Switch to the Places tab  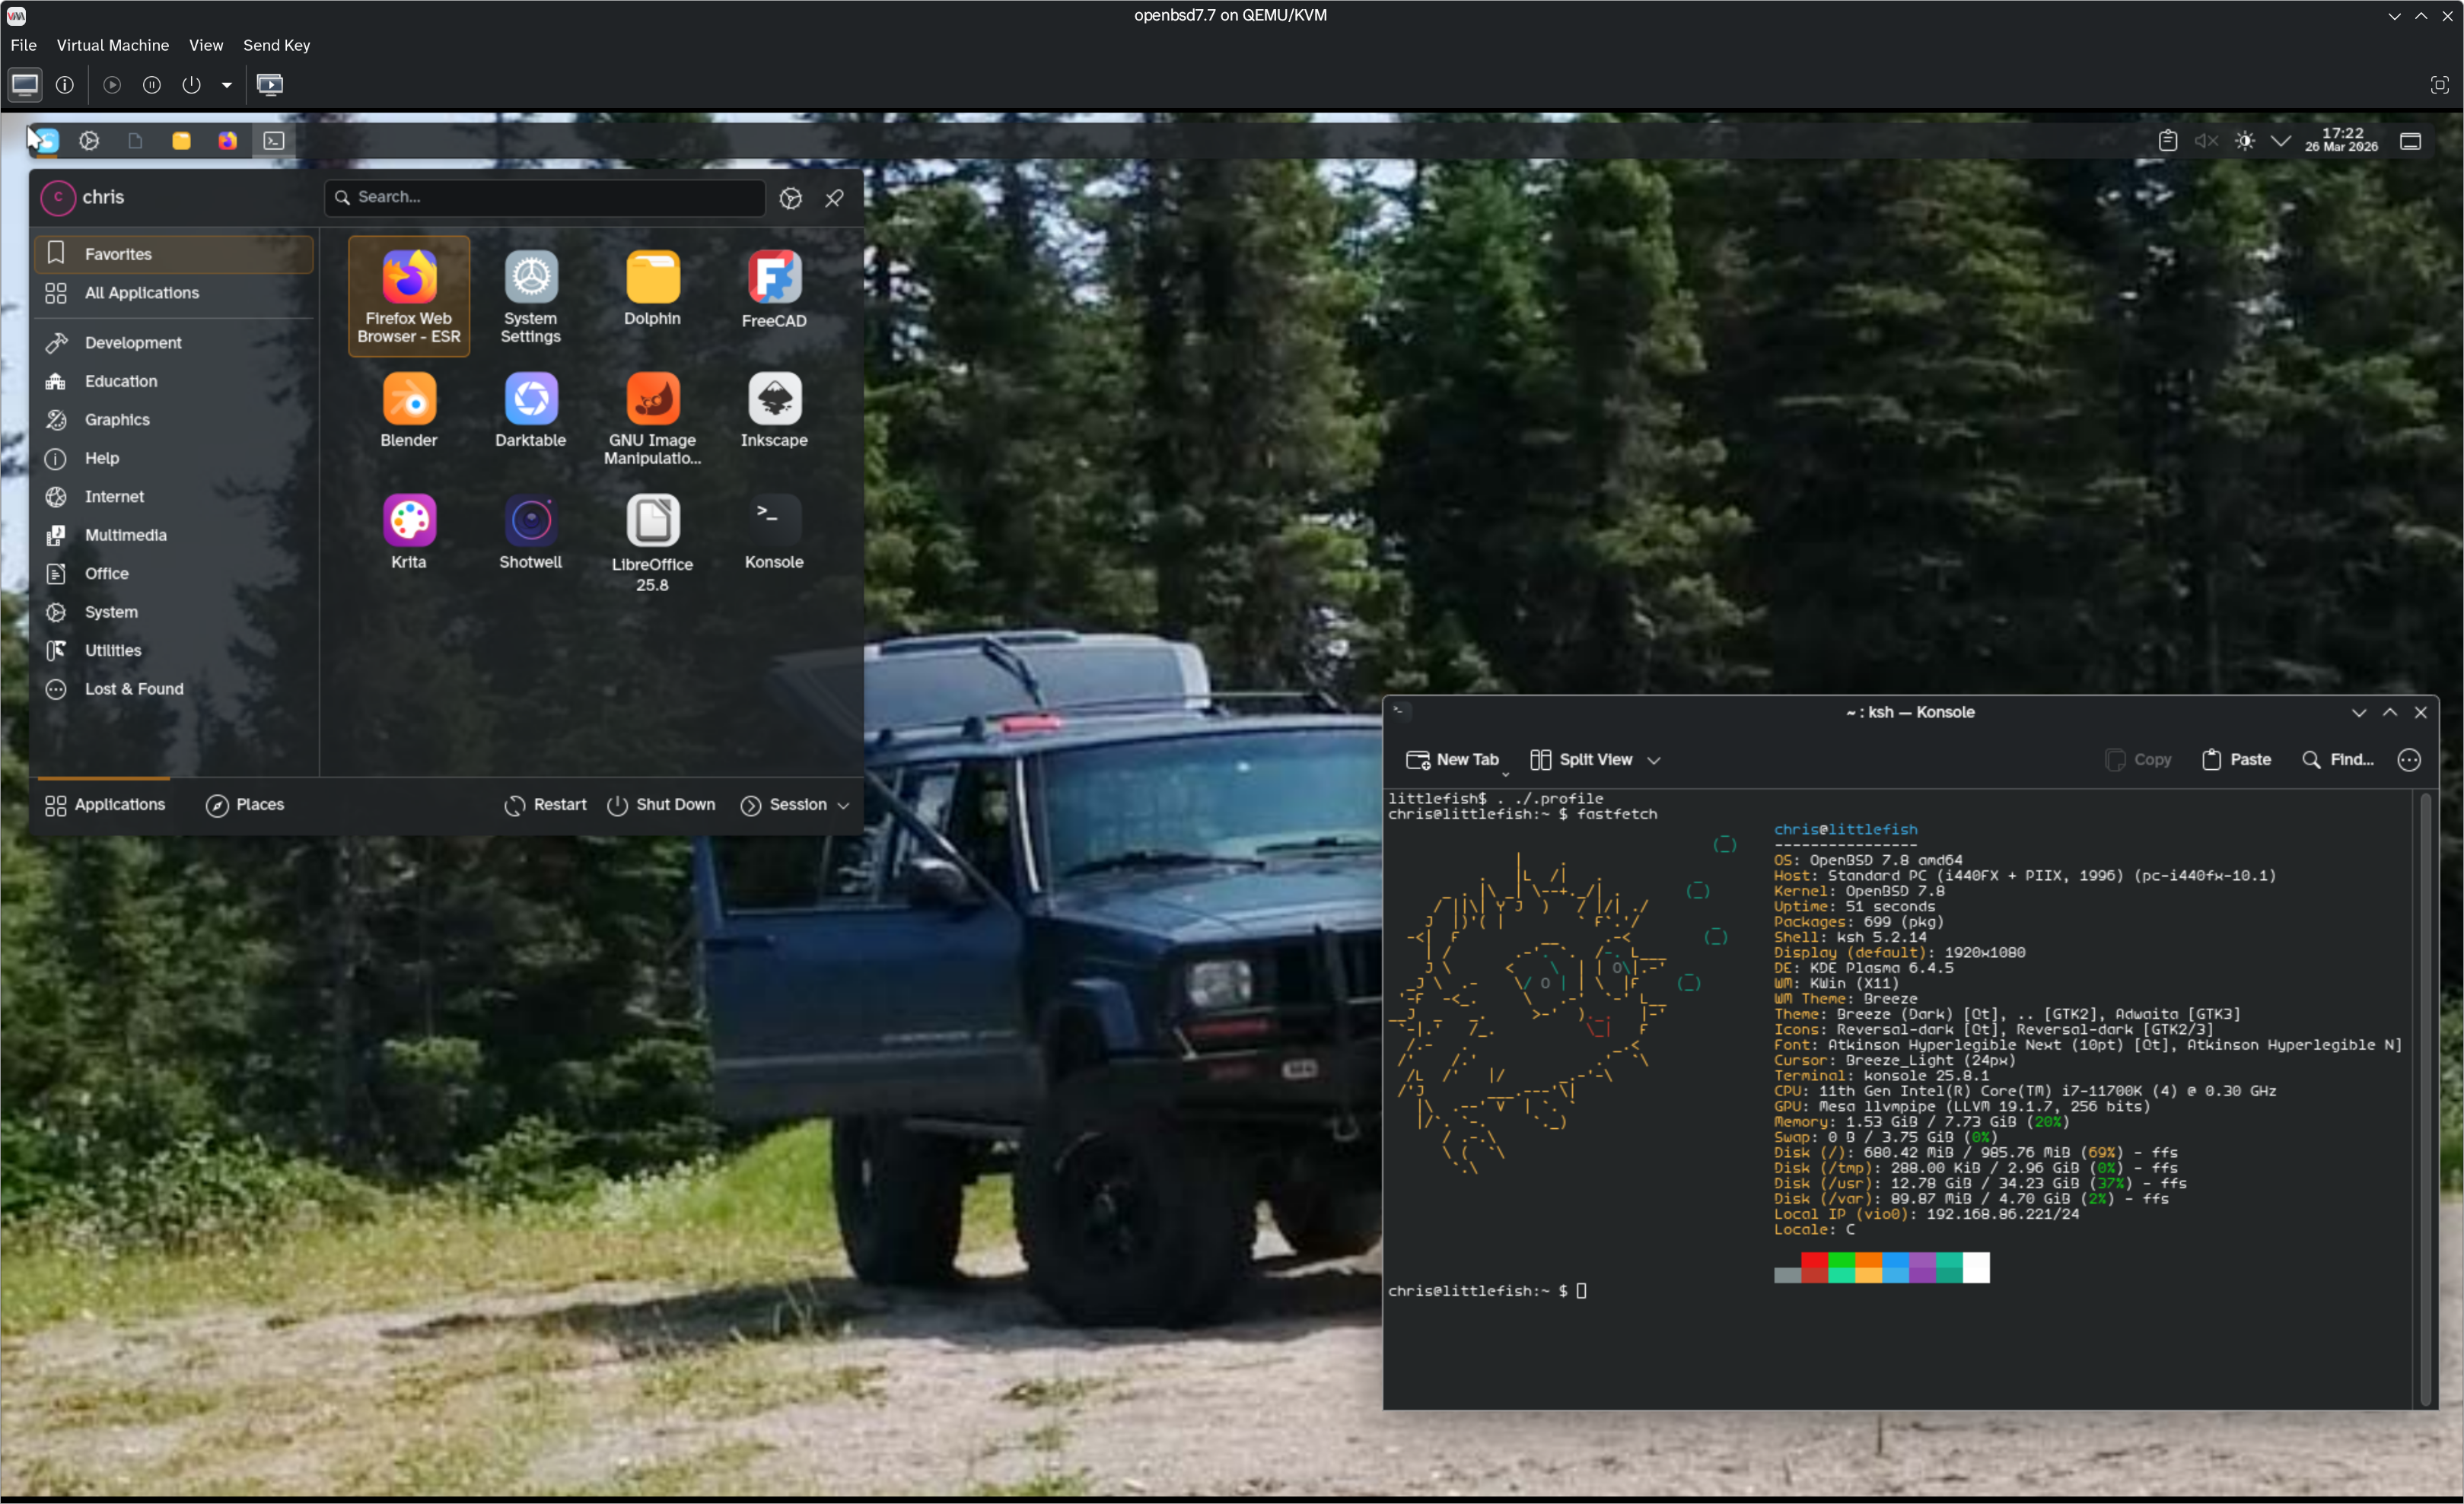[246, 805]
